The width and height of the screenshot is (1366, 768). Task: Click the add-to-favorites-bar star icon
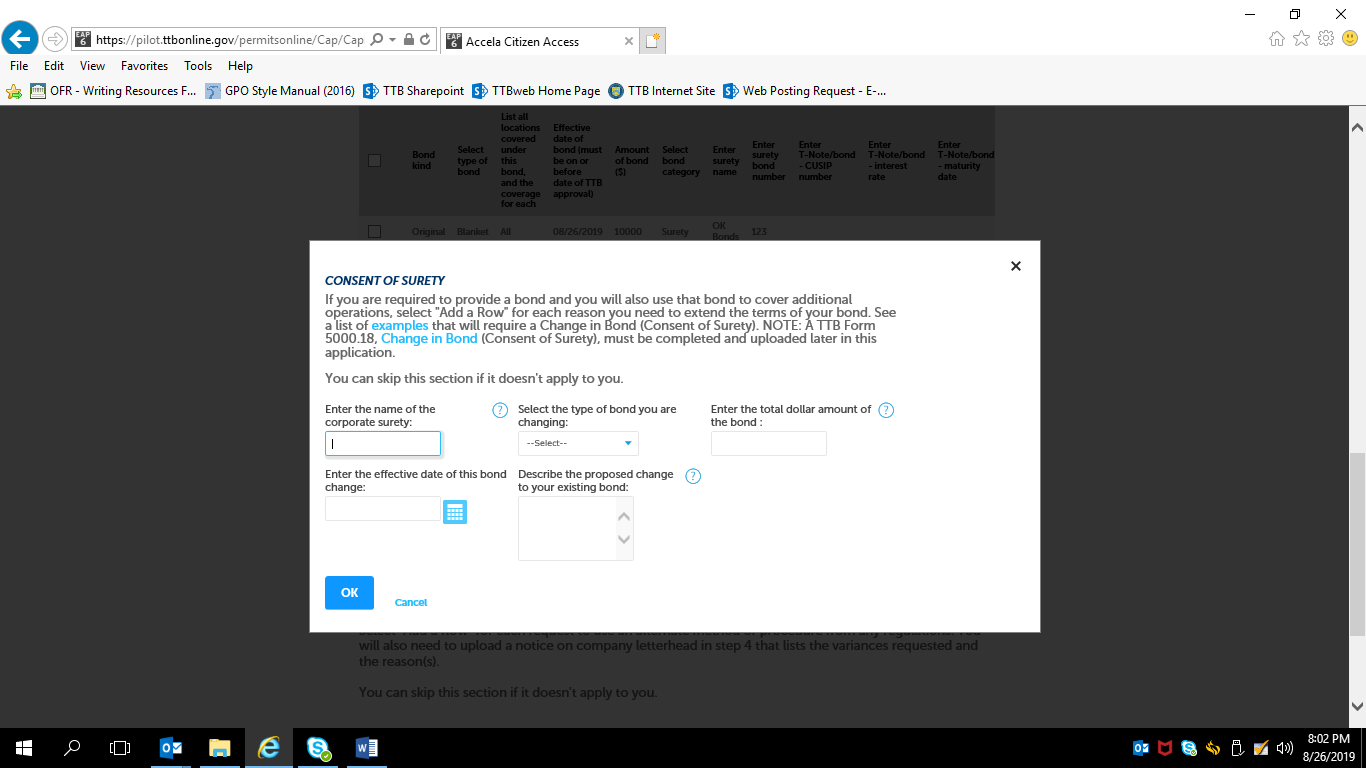click(x=14, y=91)
